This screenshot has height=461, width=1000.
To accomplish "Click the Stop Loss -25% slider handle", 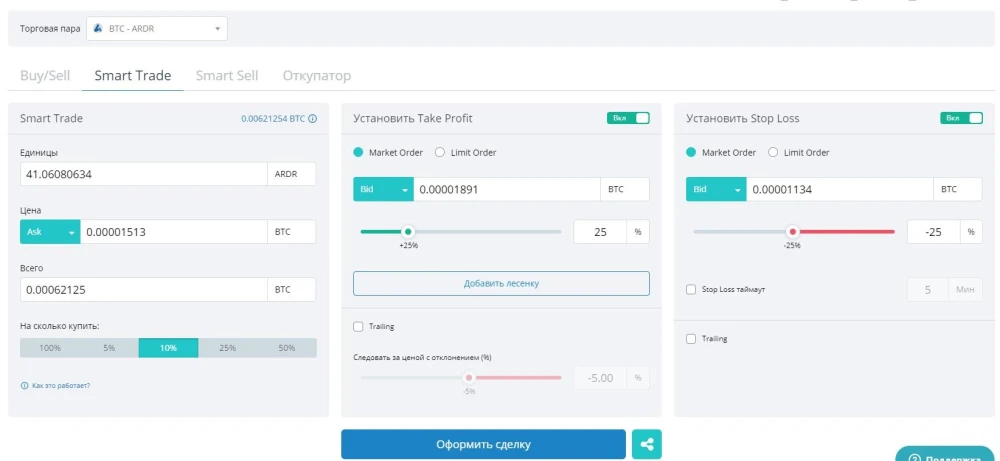I will point(793,231).
